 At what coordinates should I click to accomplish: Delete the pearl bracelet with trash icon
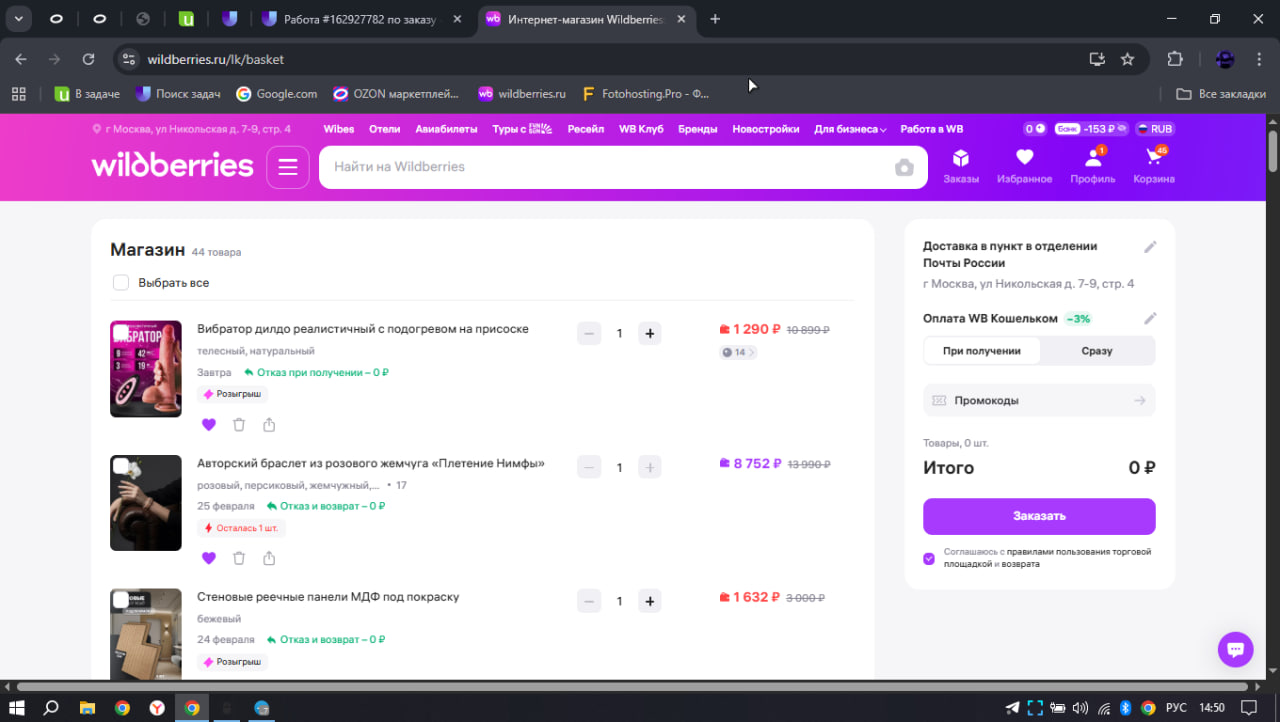(239, 558)
